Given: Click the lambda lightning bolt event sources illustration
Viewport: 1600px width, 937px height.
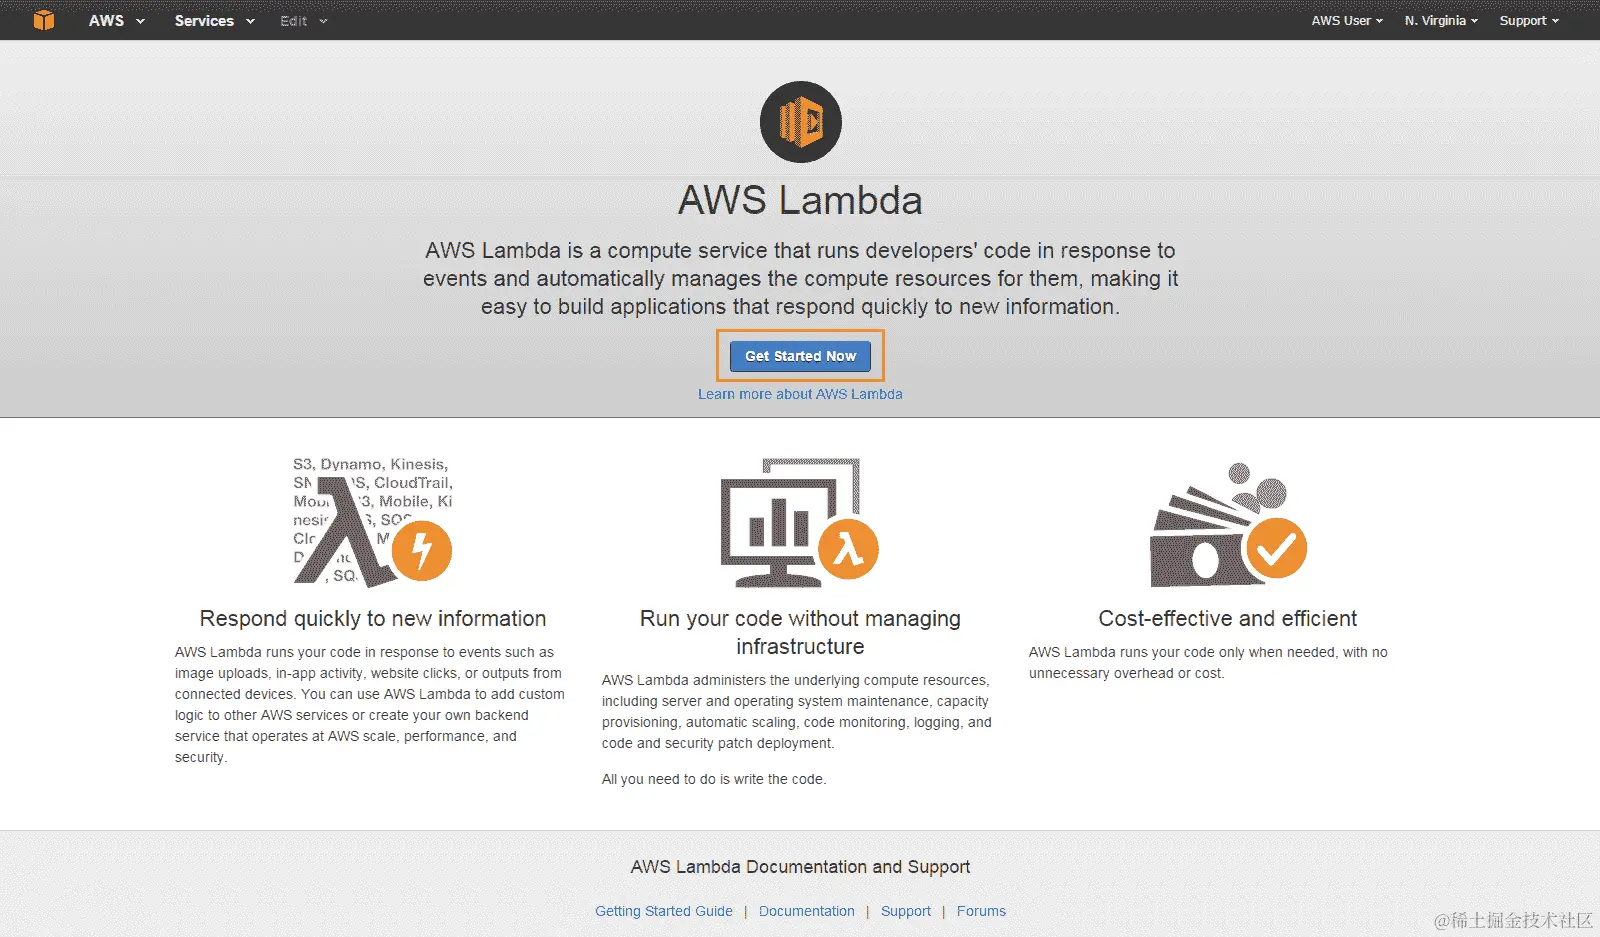Looking at the screenshot, I should point(372,522).
